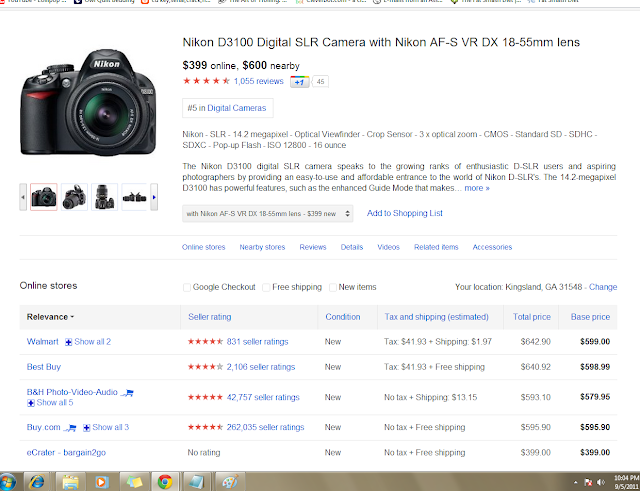
Task: Enable the Free shipping filter checkbox
Action: [266, 287]
